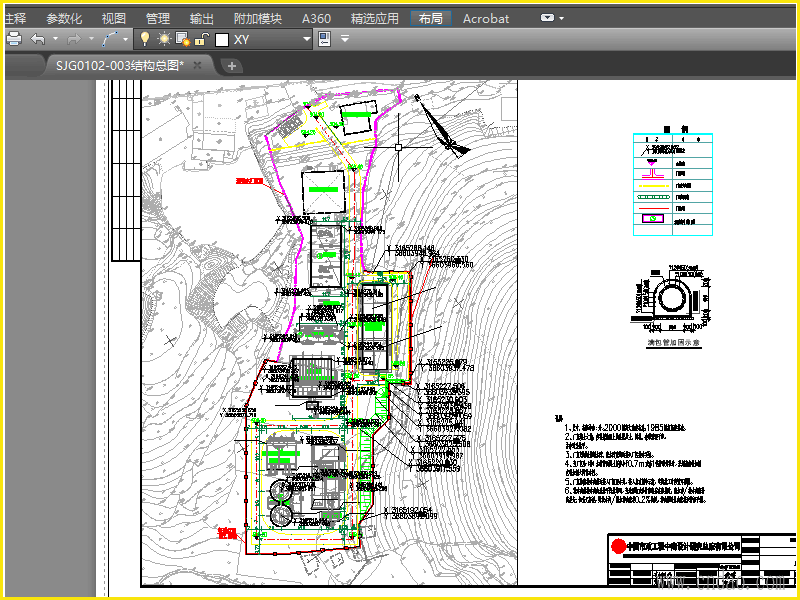Click the ribbon minimize panel button

(x=548, y=18)
